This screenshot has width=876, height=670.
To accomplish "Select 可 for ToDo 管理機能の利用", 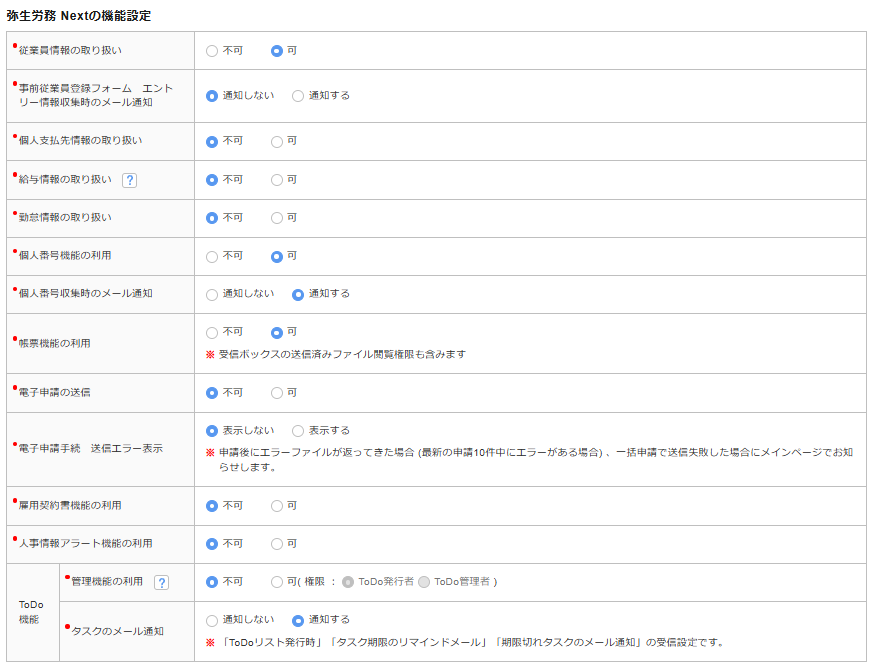I will [x=277, y=582].
